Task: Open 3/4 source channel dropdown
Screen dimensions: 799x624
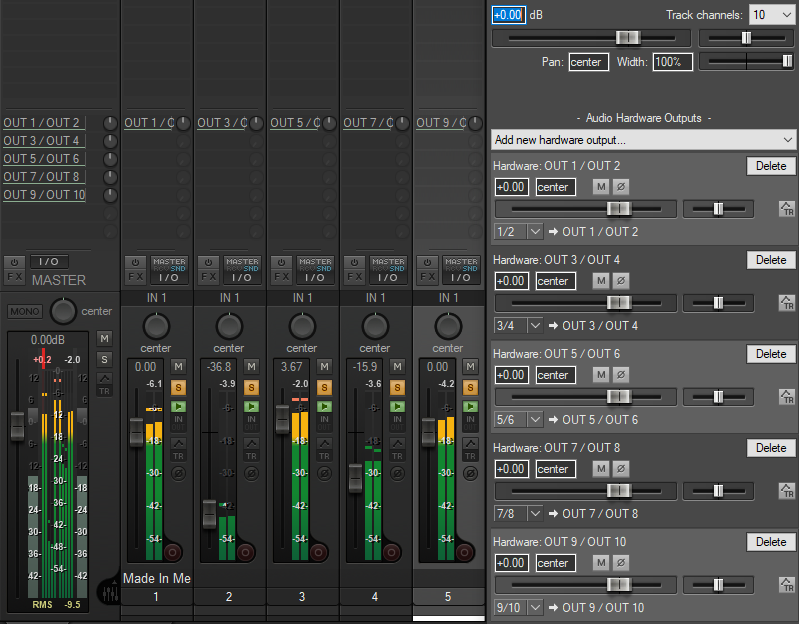Action: (x=519, y=325)
